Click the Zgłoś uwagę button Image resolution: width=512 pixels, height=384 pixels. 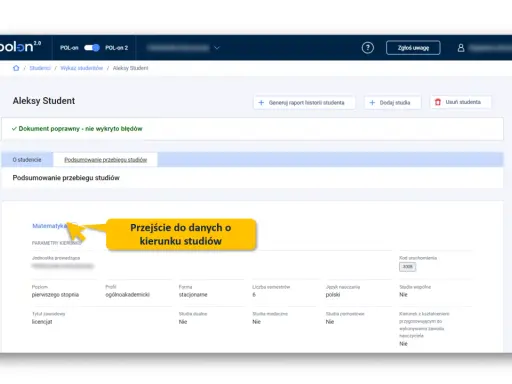413,48
